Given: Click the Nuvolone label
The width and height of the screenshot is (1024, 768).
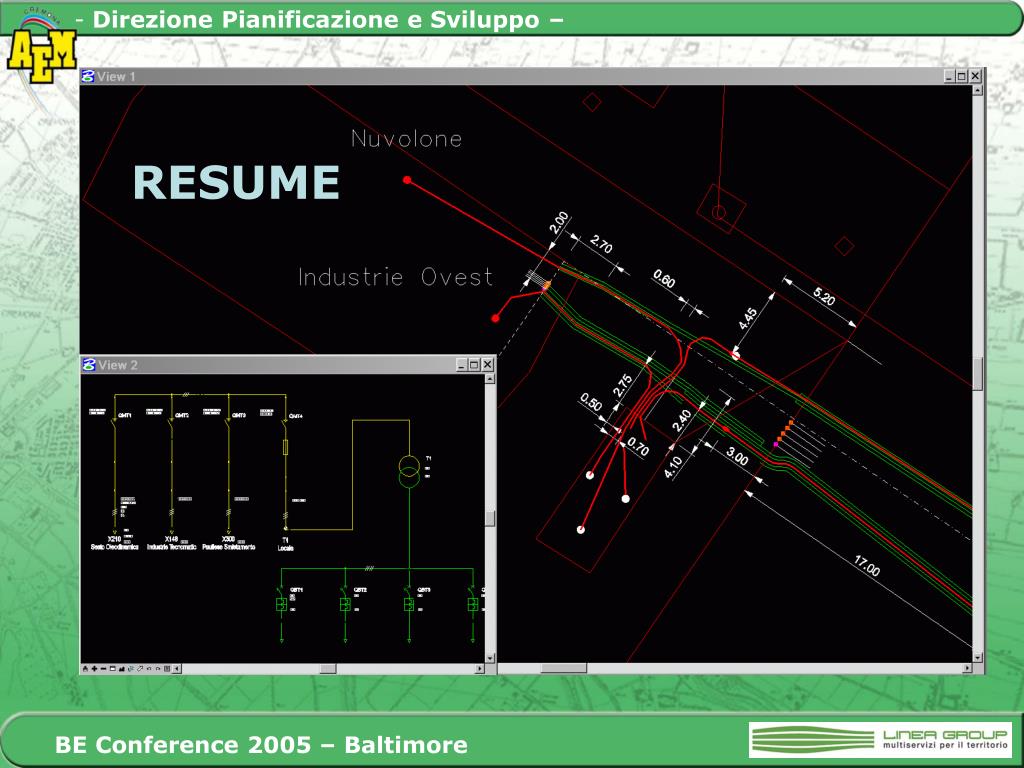Looking at the screenshot, I should tap(406, 138).
